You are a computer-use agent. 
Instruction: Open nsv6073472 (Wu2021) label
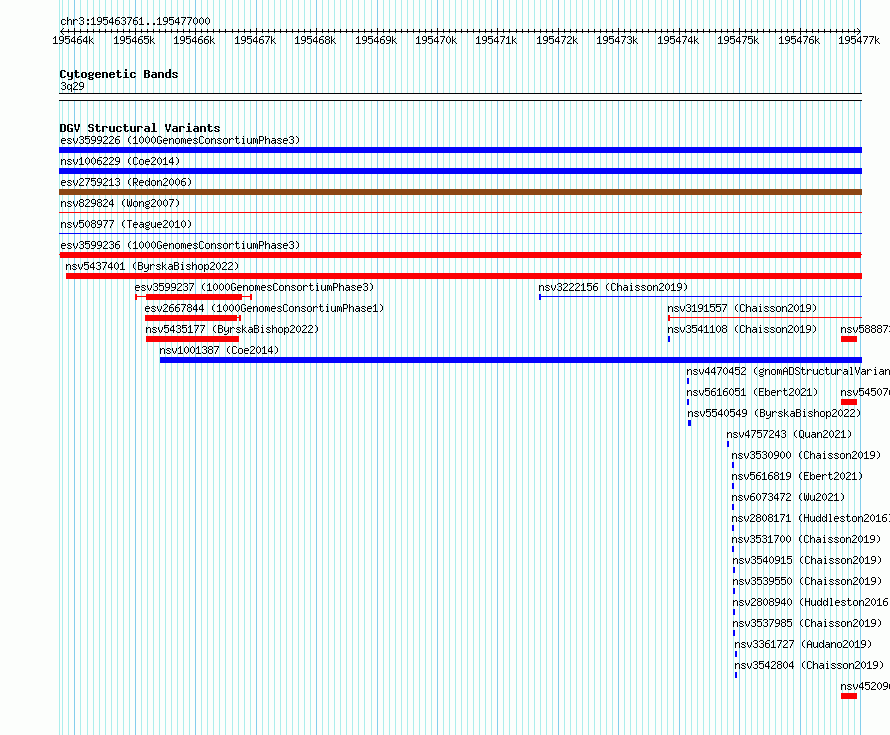point(788,497)
